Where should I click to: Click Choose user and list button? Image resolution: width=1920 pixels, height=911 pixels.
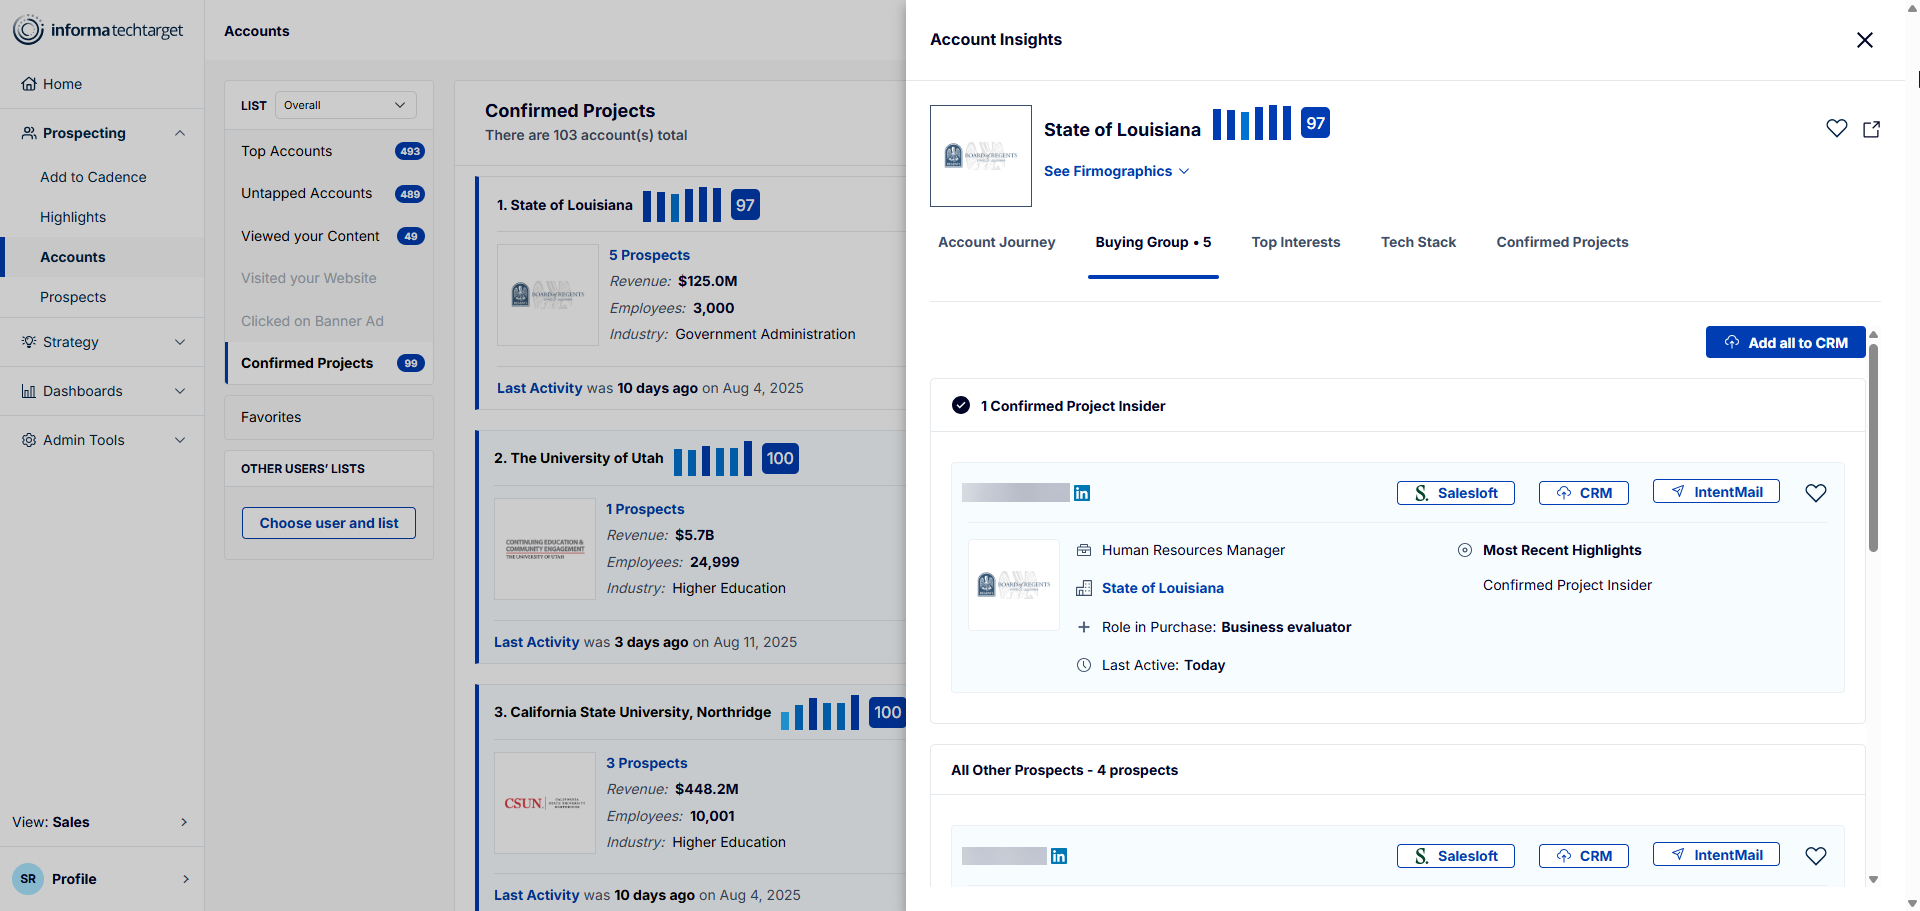[329, 523]
